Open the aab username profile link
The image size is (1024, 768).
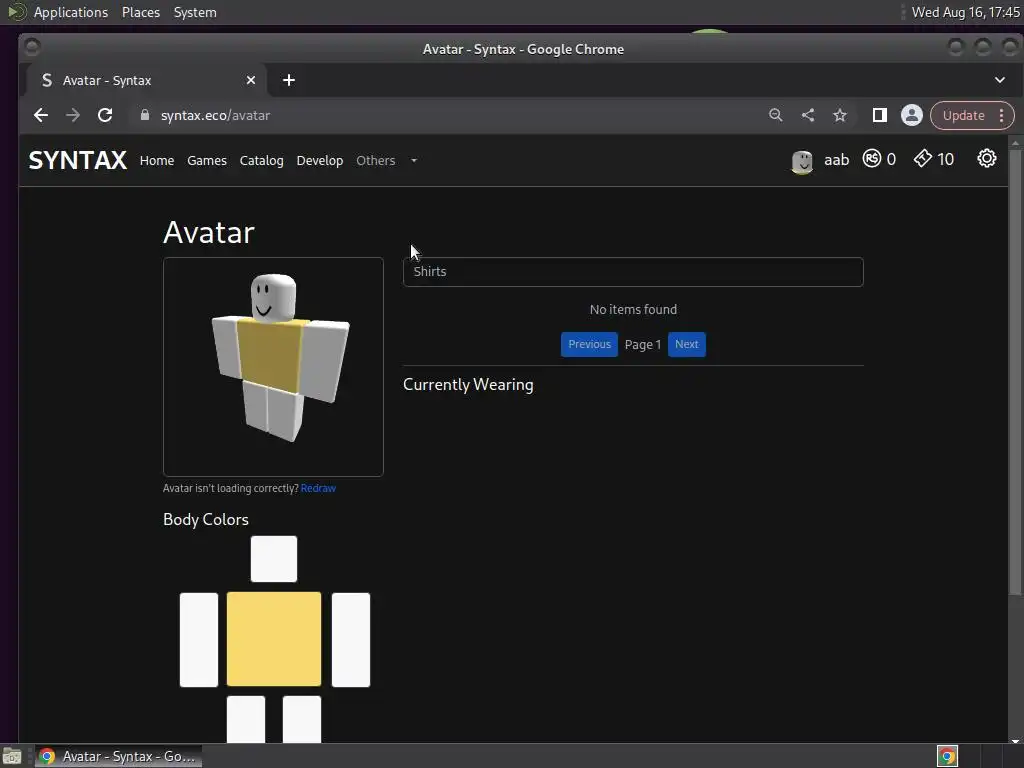[x=837, y=160]
